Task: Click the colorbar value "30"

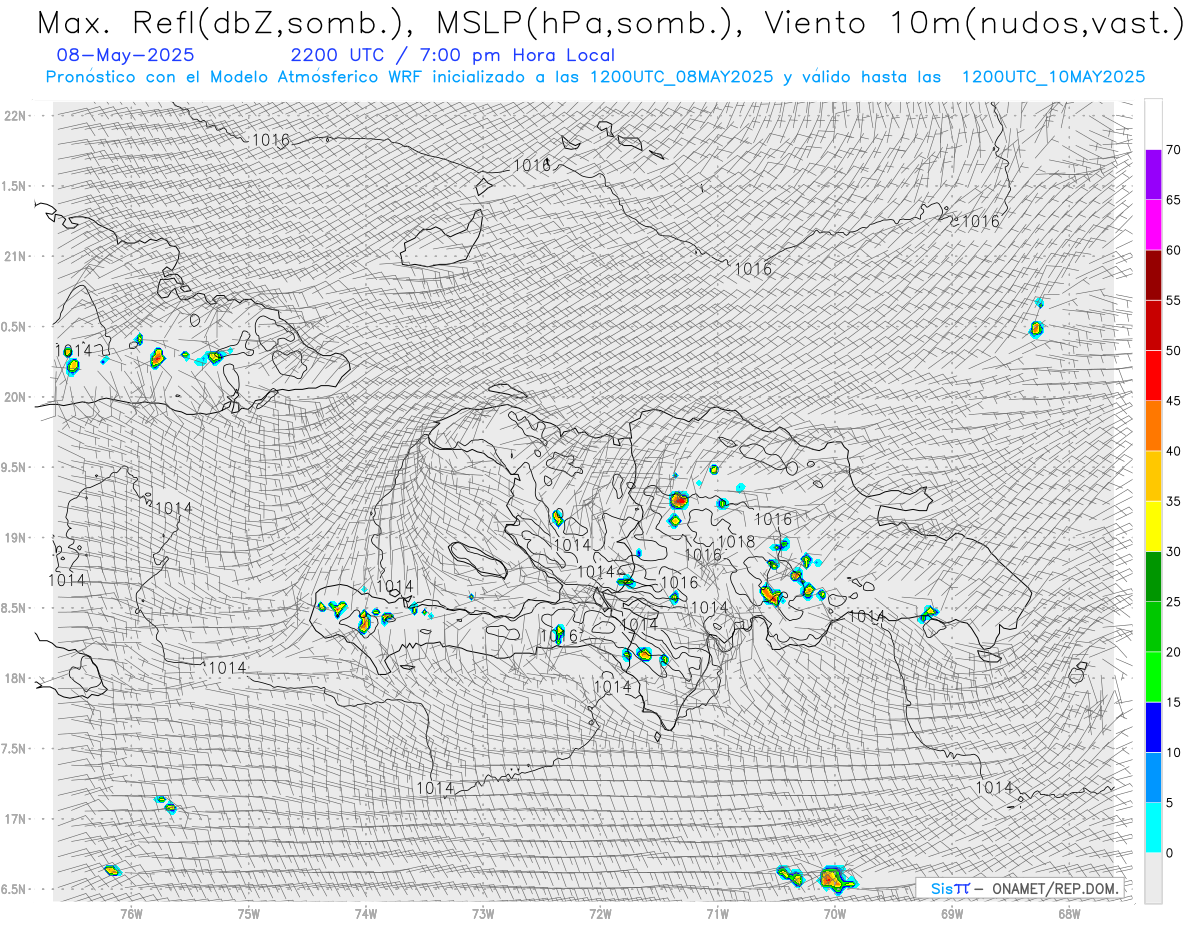Action: click(x=1173, y=552)
